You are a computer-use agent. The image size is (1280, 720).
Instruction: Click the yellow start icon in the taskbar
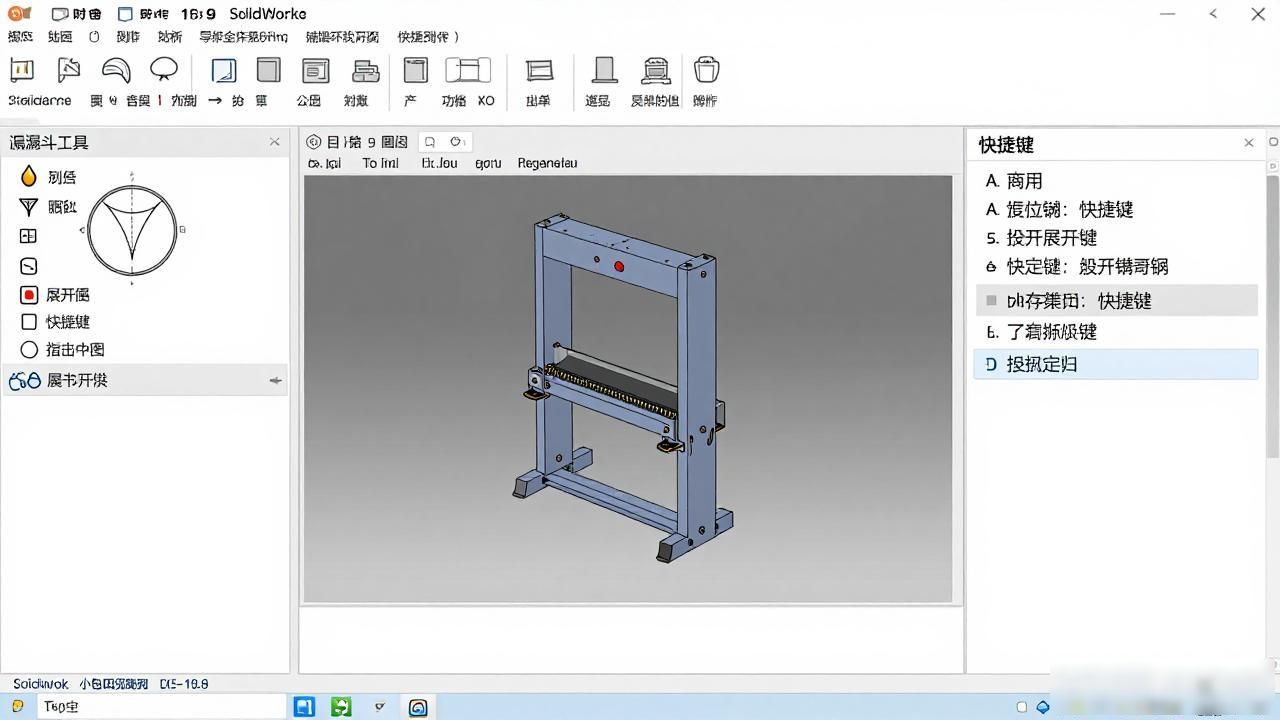point(18,706)
